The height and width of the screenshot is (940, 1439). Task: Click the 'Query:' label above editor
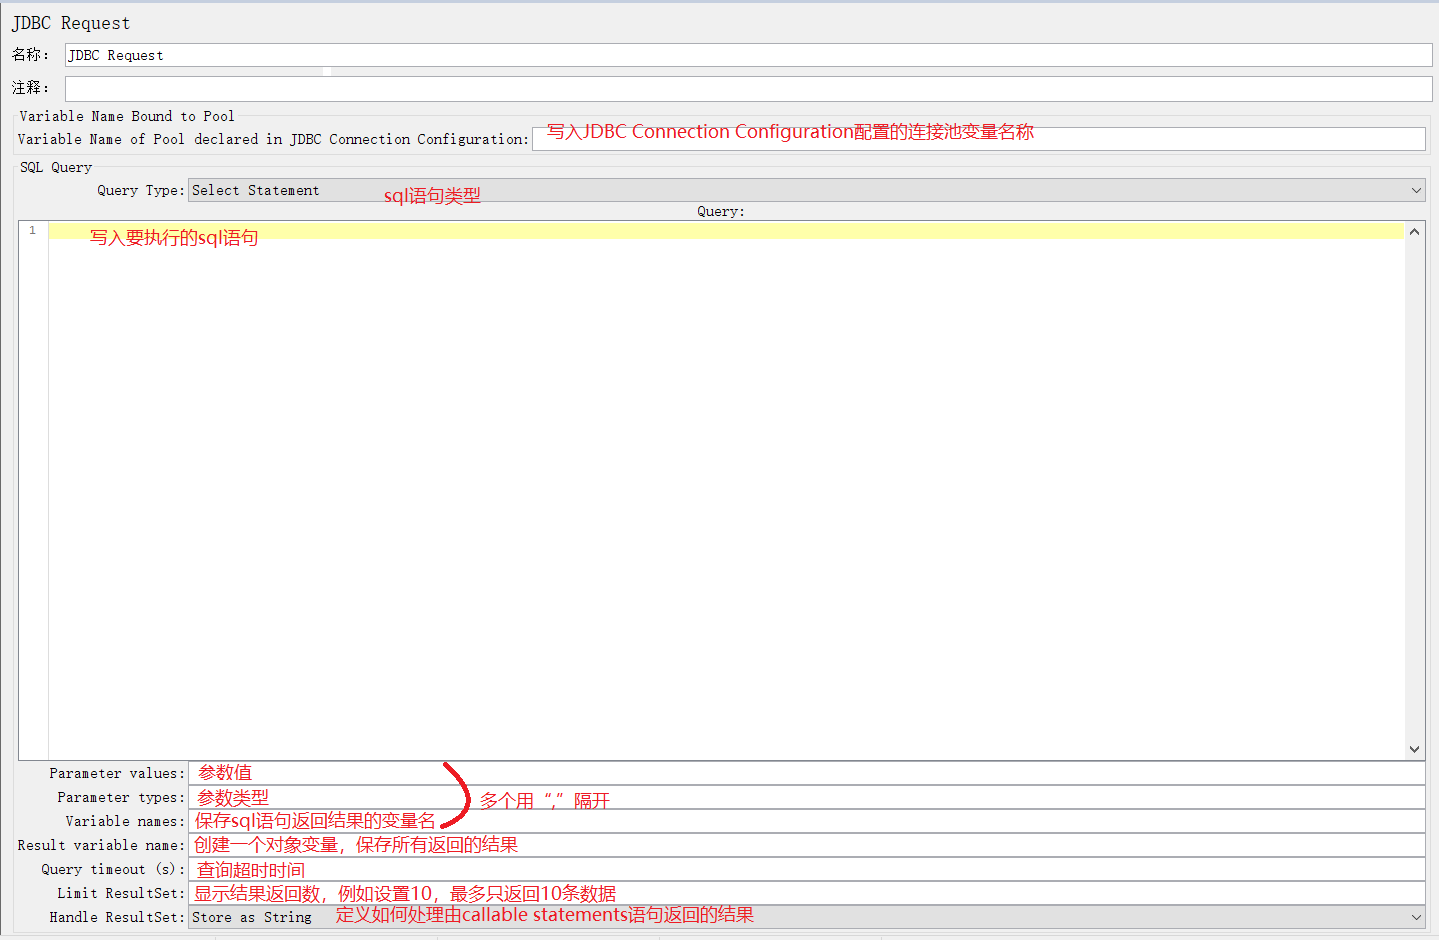click(x=721, y=211)
